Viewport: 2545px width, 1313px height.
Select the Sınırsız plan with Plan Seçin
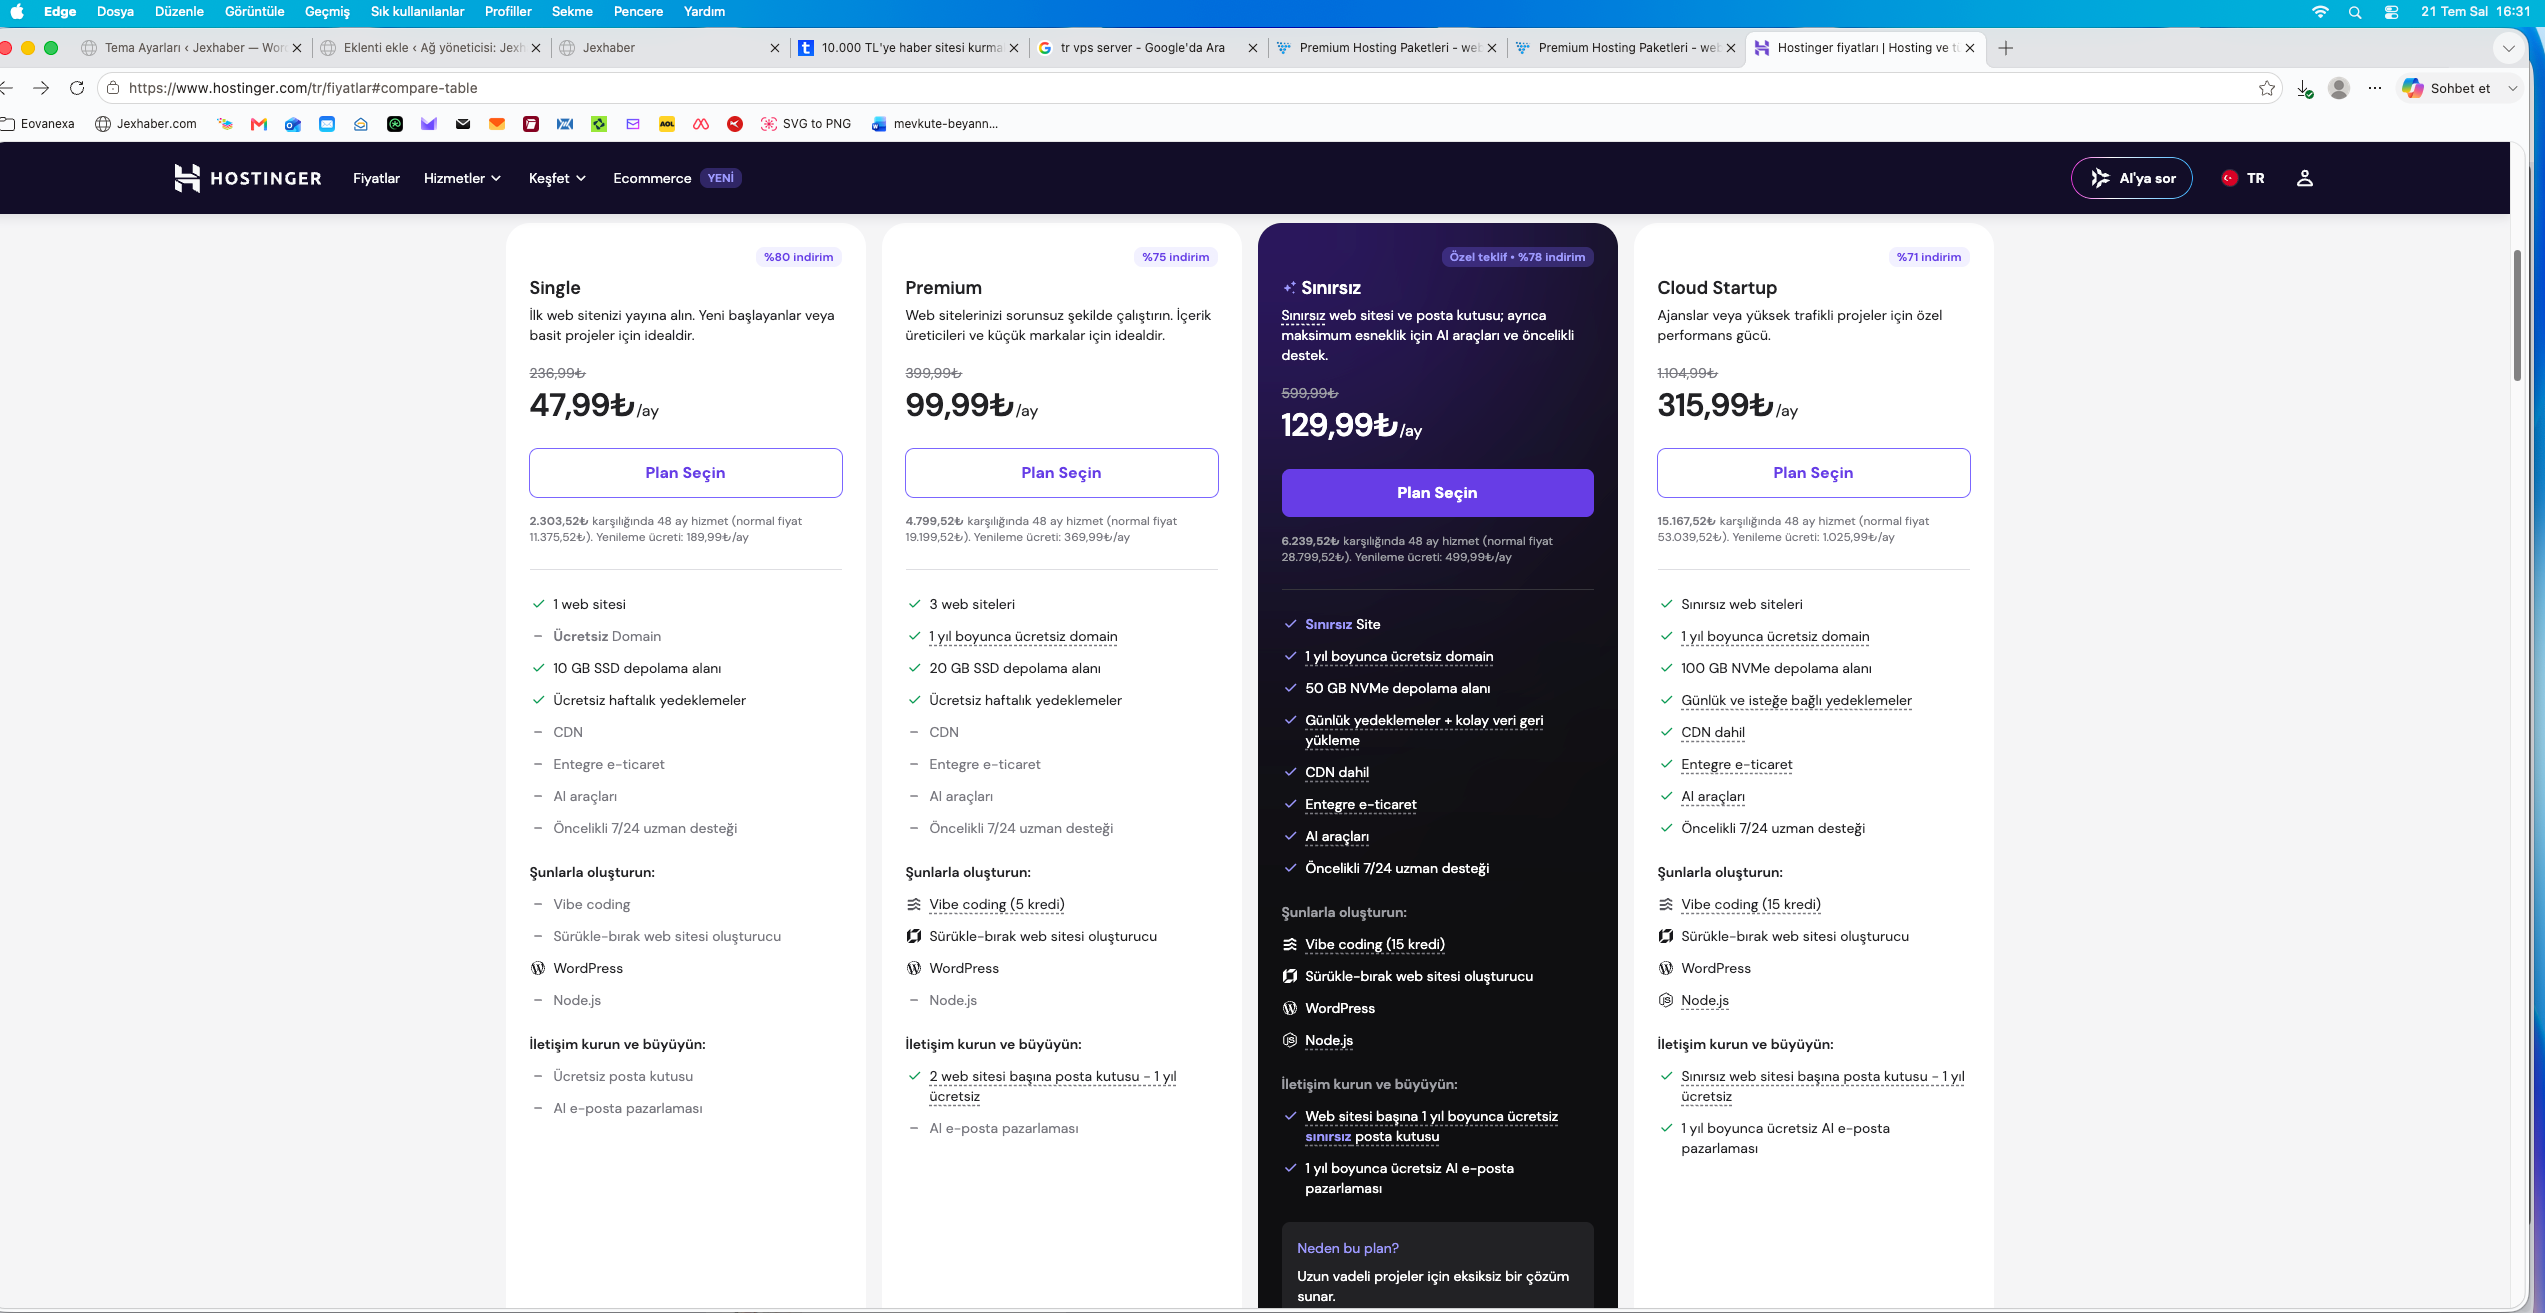[x=1437, y=493]
